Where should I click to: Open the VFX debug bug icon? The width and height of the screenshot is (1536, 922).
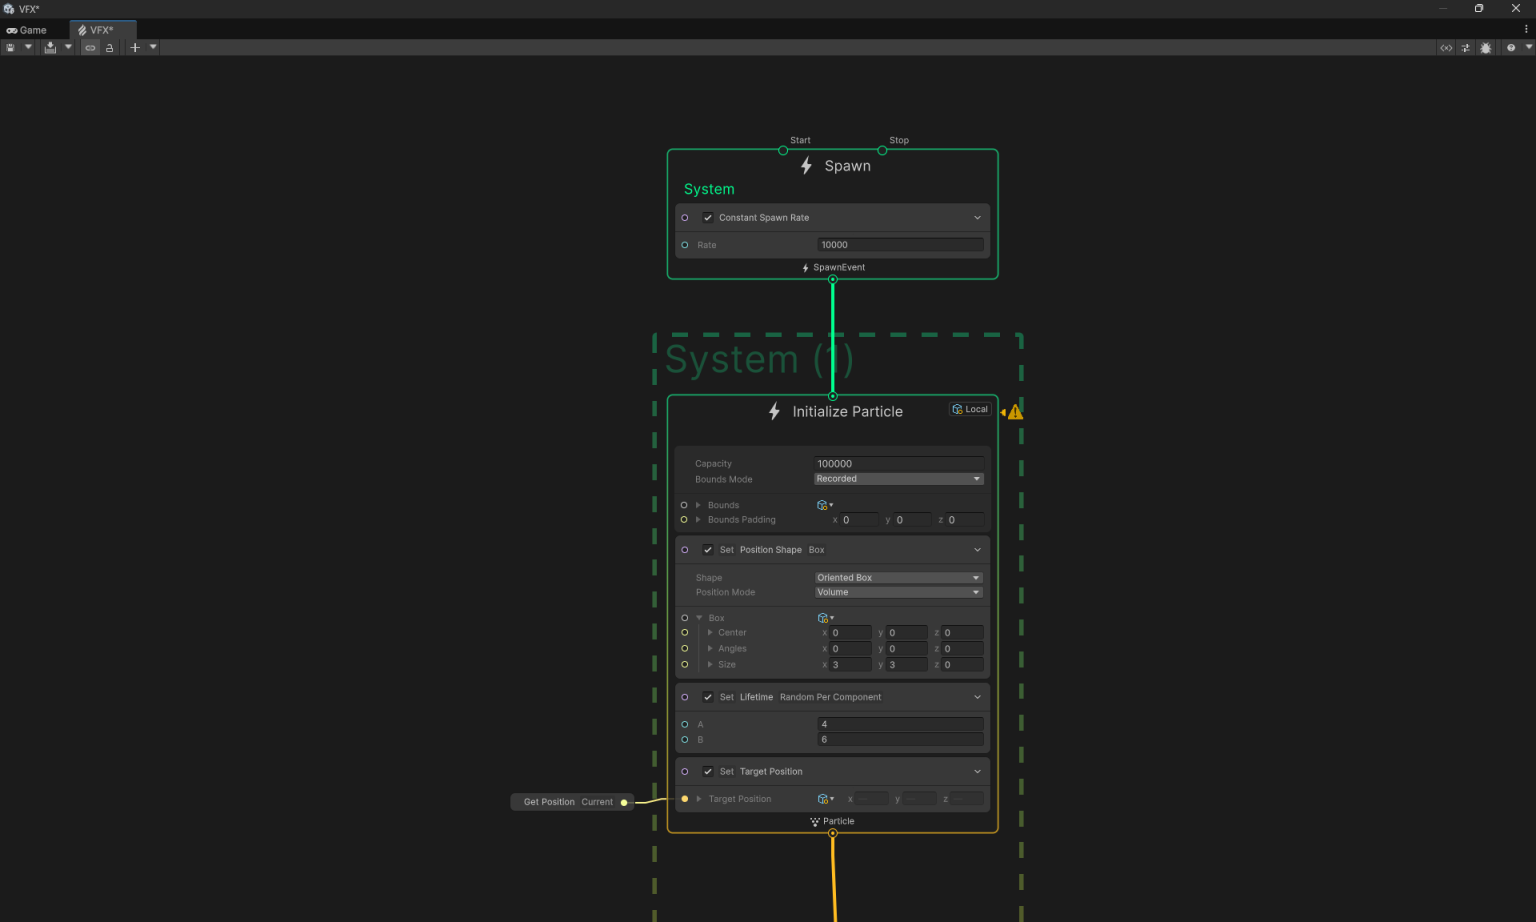(1486, 47)
